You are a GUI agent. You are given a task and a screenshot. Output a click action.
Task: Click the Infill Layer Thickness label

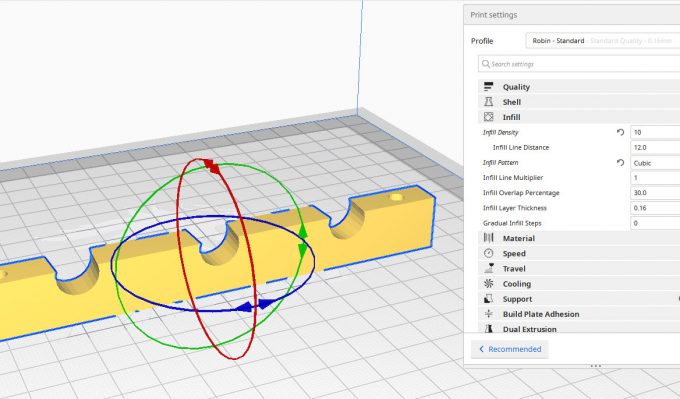coord(515,208)
